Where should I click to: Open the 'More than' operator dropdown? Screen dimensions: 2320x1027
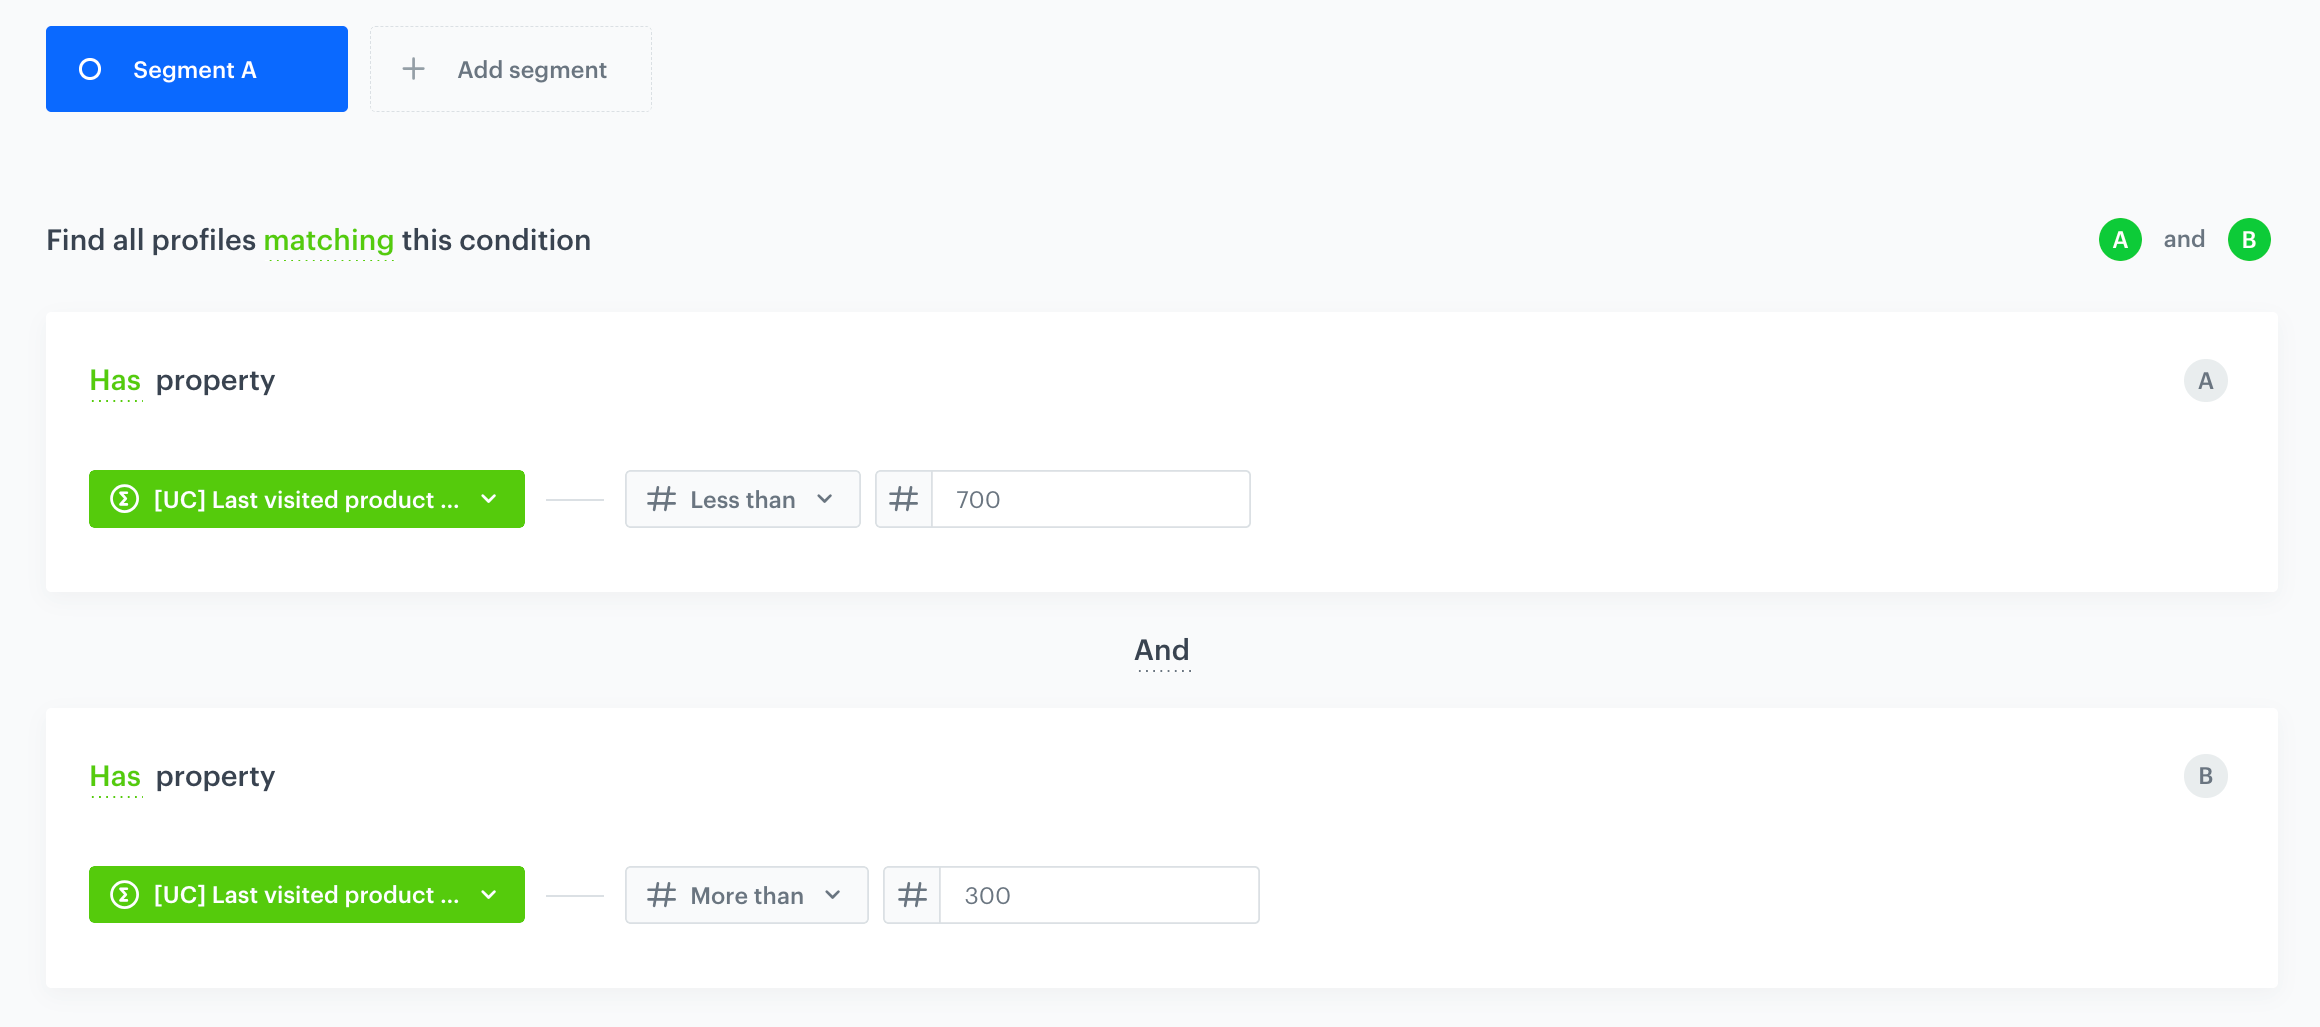[x=746, y=895]
